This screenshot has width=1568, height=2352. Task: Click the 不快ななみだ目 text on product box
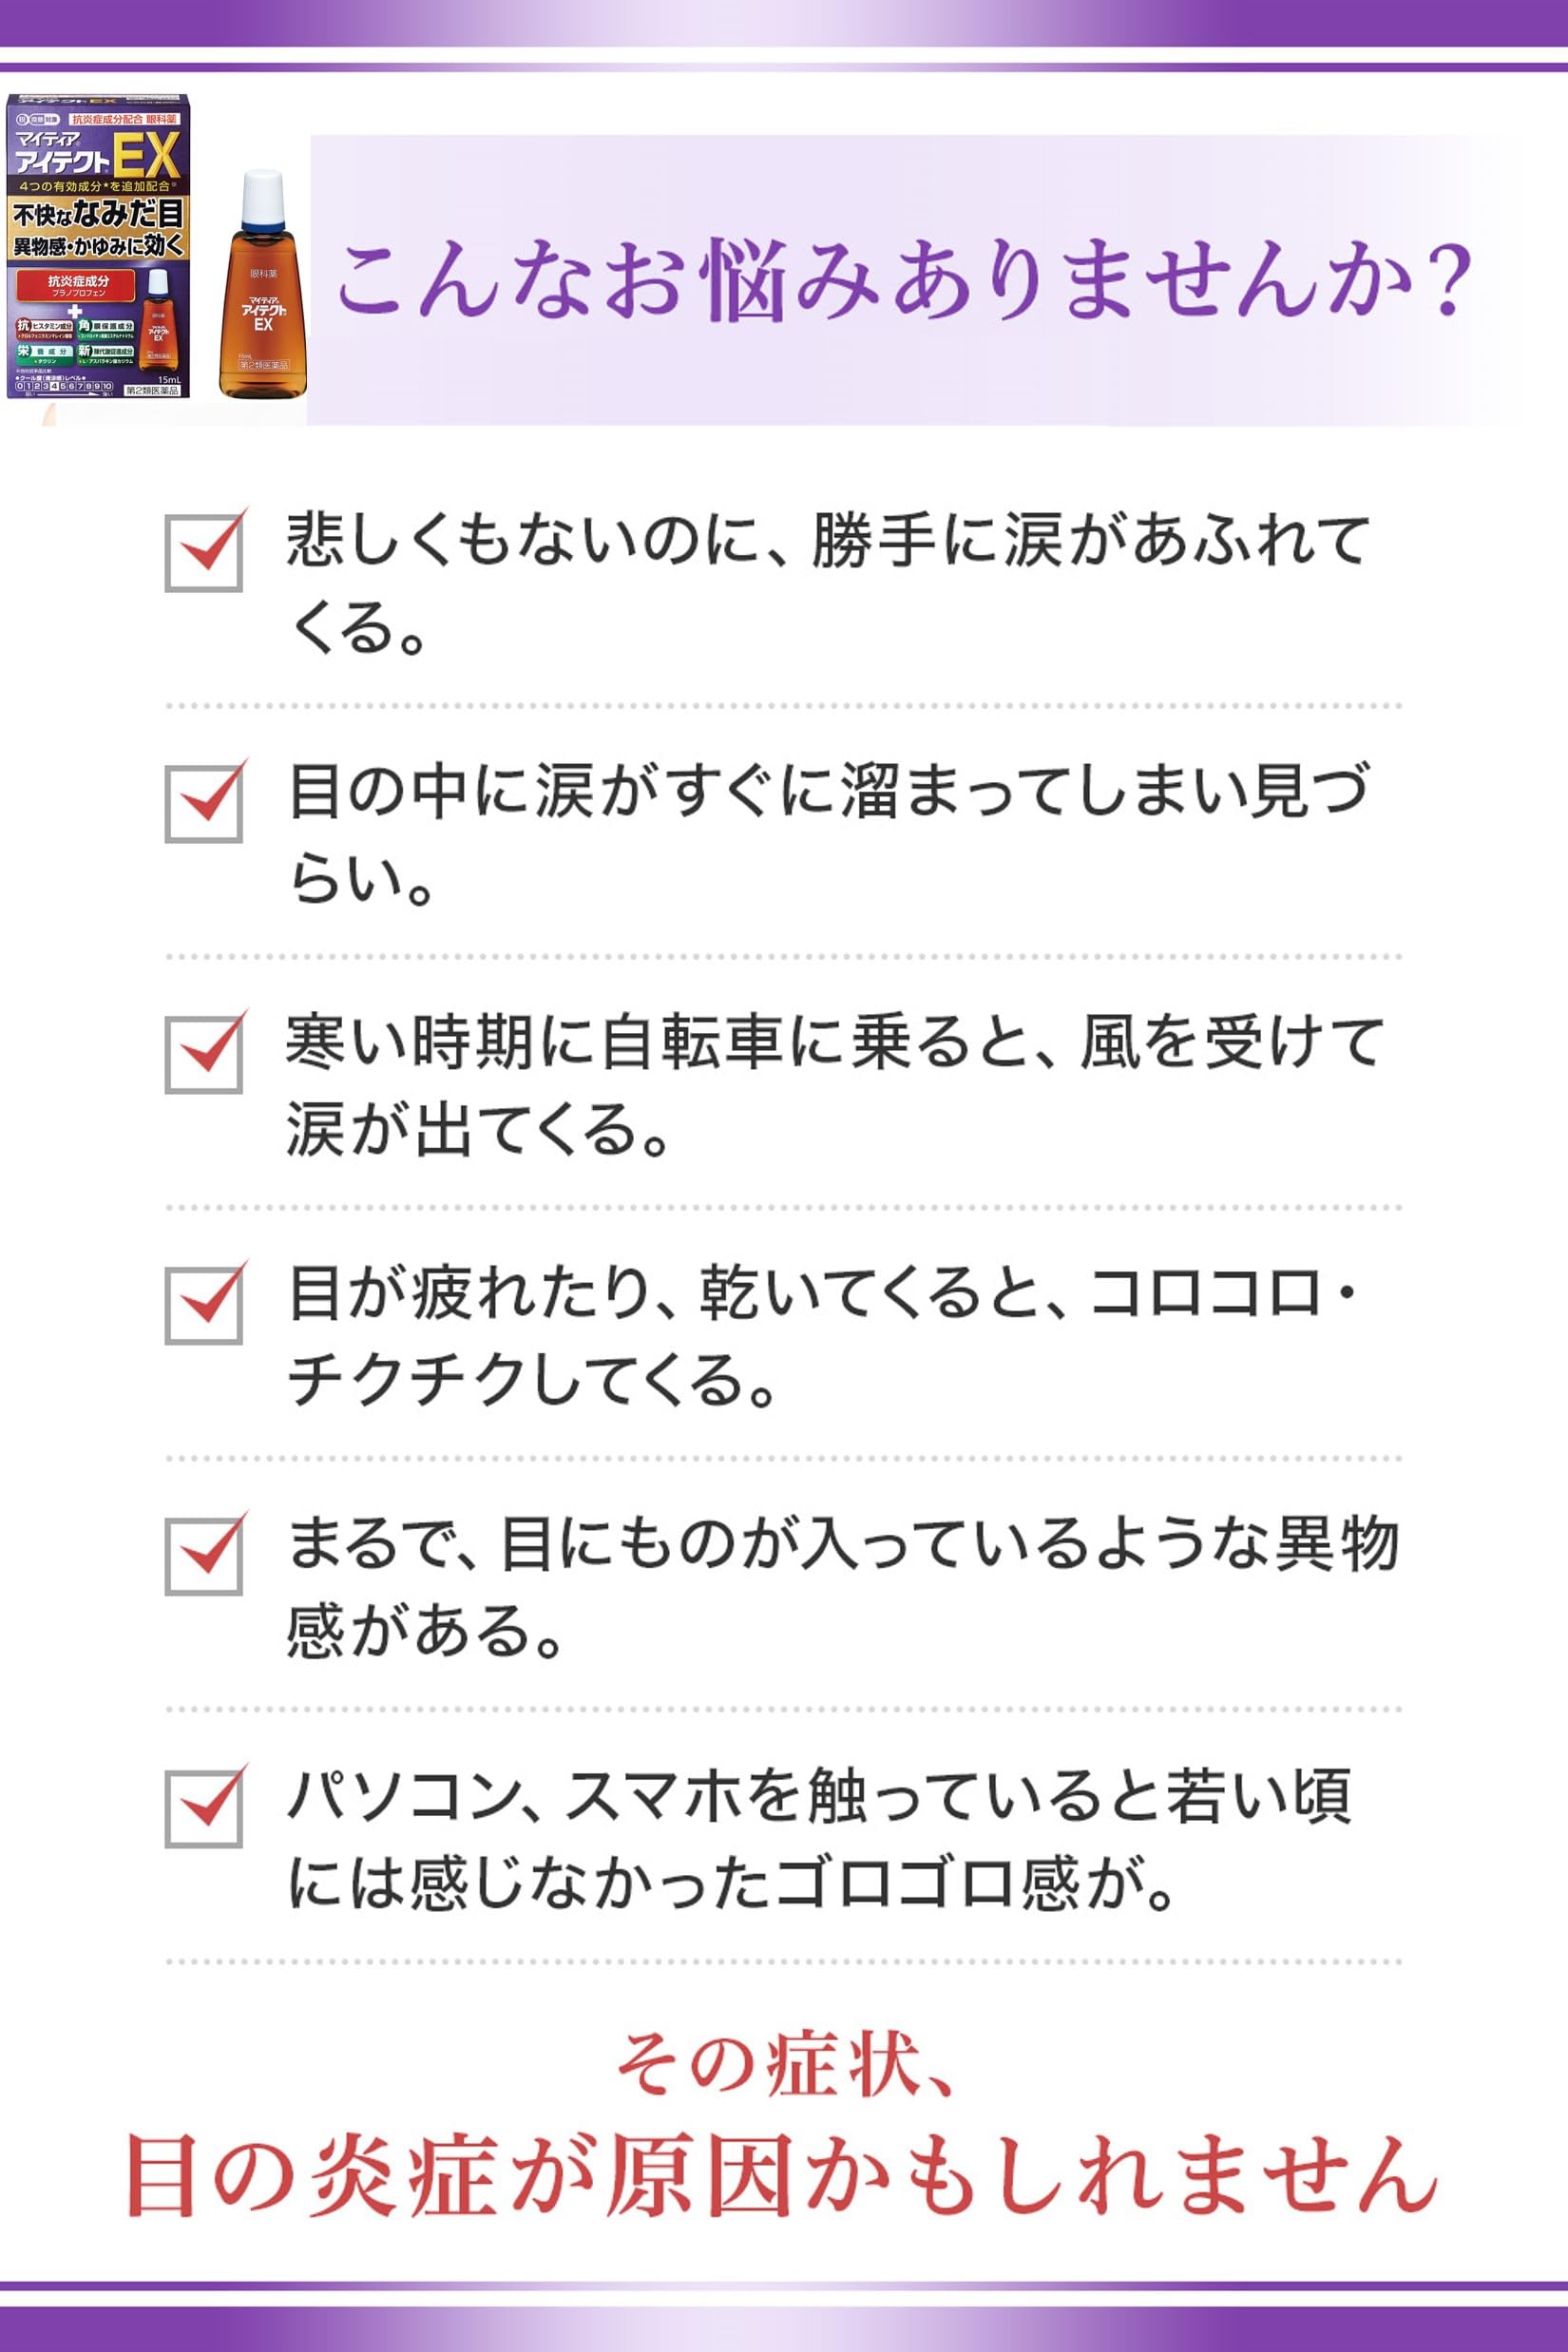(98, 213)
